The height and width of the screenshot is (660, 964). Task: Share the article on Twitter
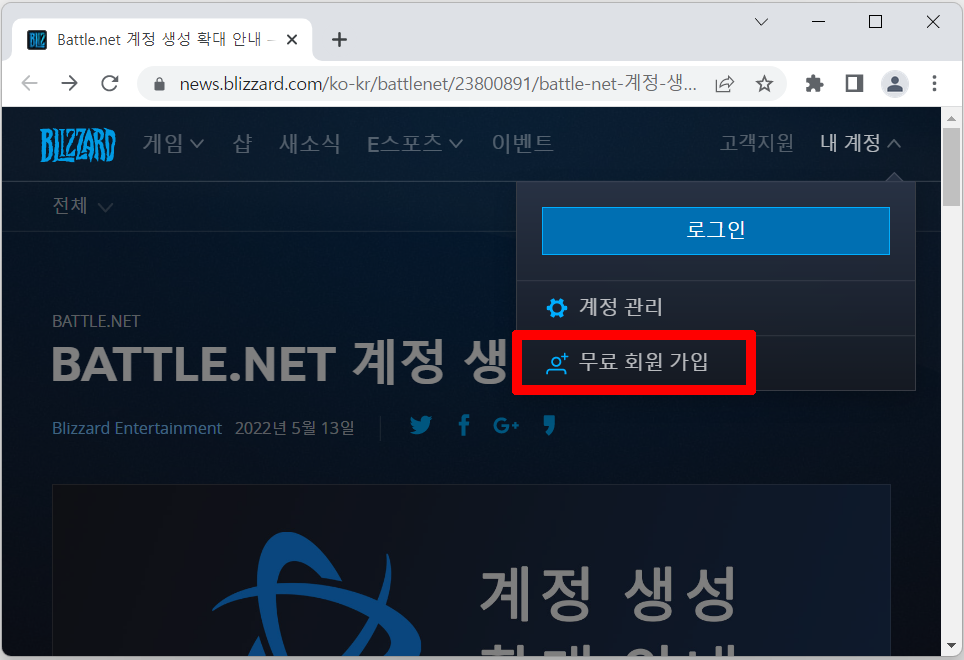(421, 425)
